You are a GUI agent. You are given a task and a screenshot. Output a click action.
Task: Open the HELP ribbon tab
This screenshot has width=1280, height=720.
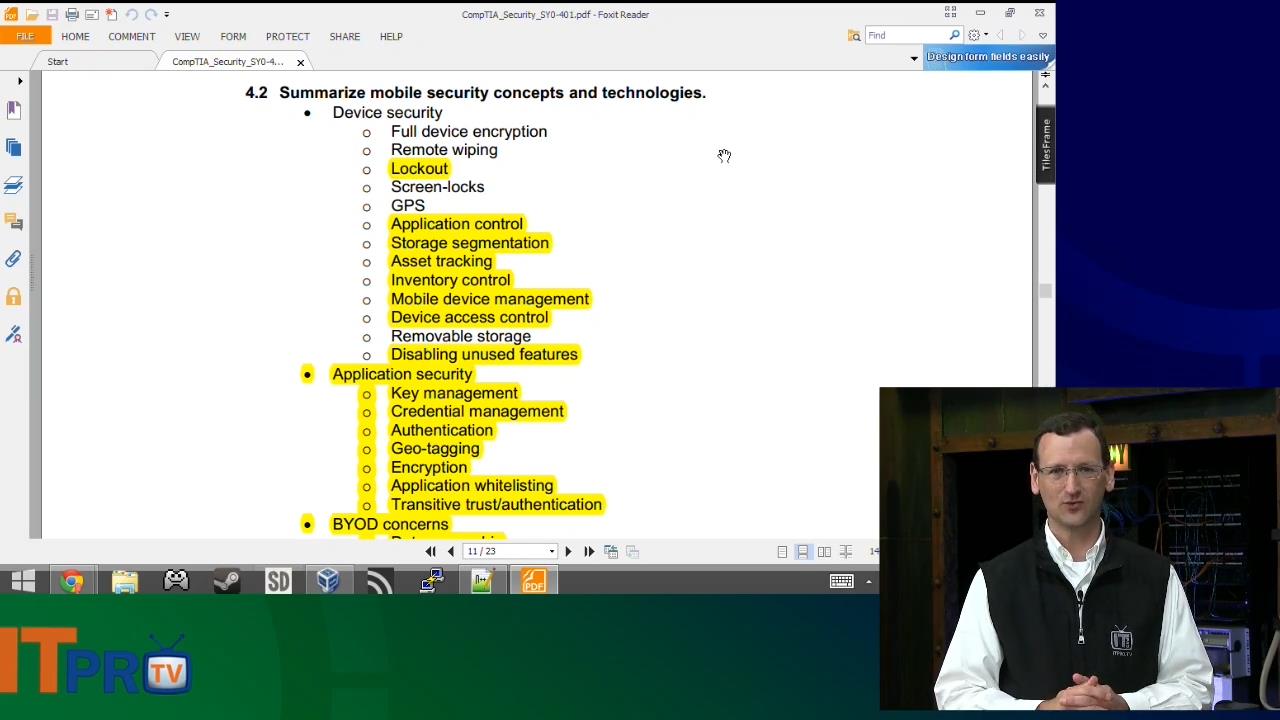pyautogui.click(x=391, y=36)
